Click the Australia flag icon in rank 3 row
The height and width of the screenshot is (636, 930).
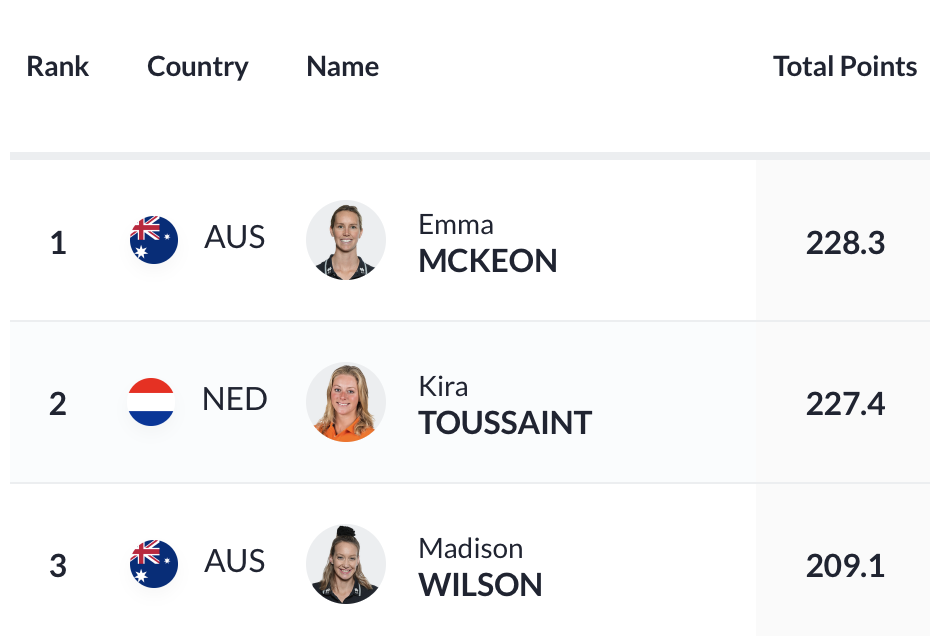click(154, 564)
